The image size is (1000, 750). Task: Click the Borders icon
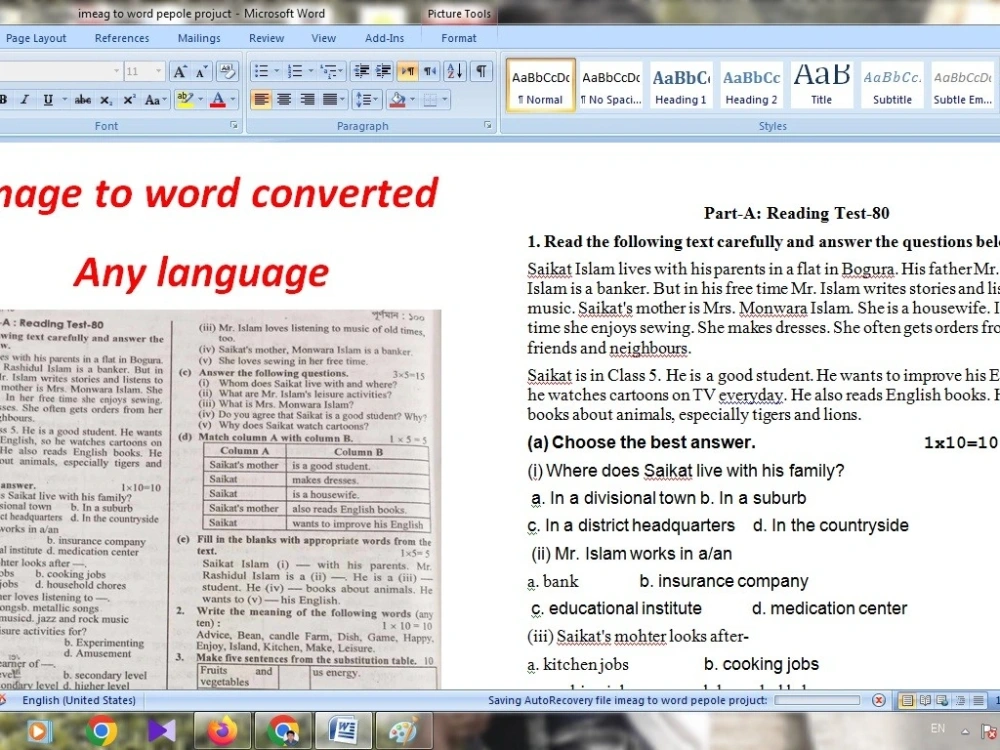click(x=430, y=99)
